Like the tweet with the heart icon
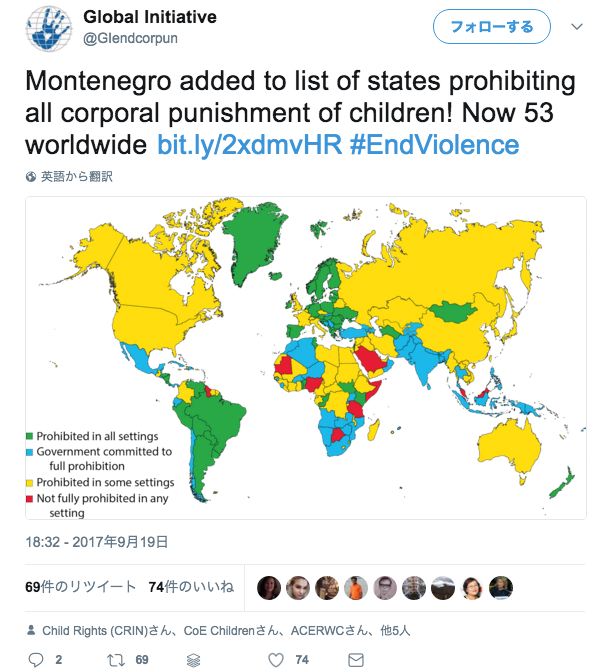Image resolution: width=602 pixels, height=672 pixels. pyautogui.click(x=276, y=660)
